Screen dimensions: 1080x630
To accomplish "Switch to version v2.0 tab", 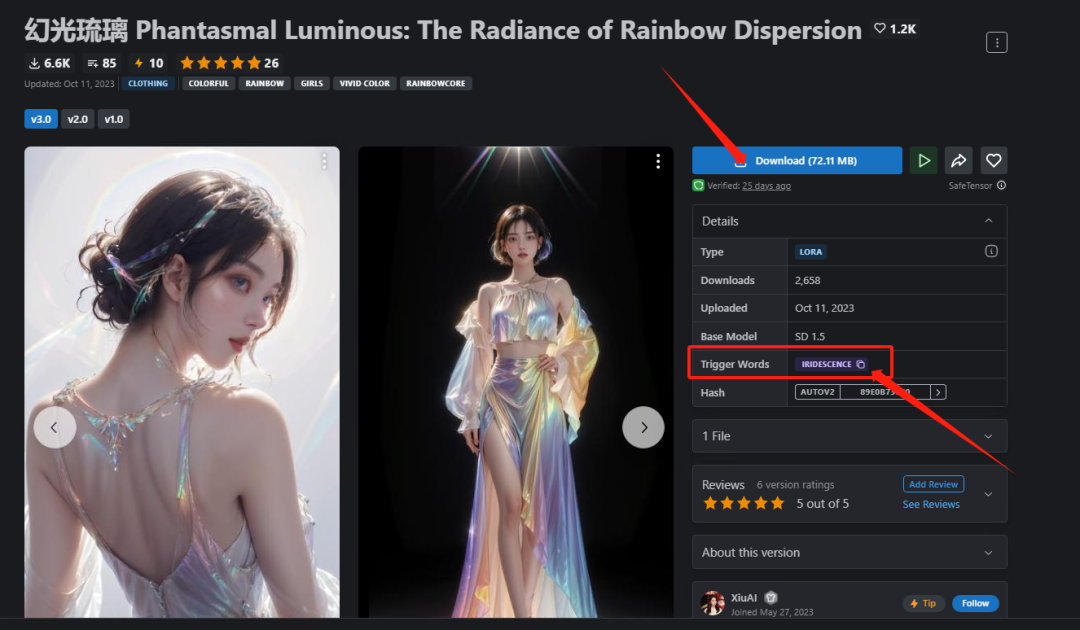I will pos(77,119).
